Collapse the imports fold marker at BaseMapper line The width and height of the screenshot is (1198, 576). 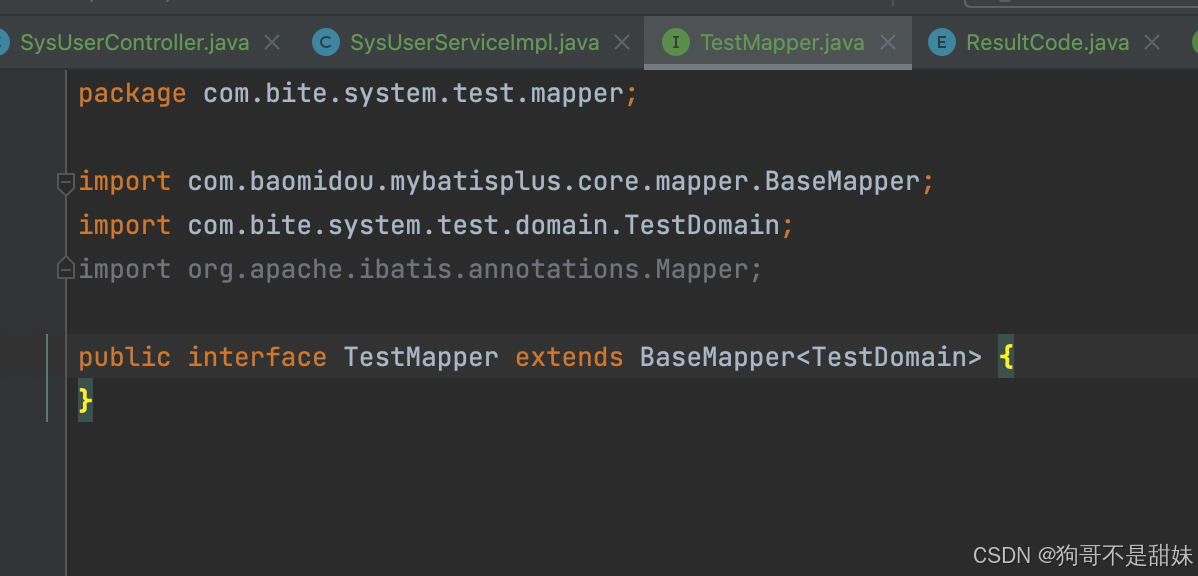pyautogui.click(x=66, y=183)
